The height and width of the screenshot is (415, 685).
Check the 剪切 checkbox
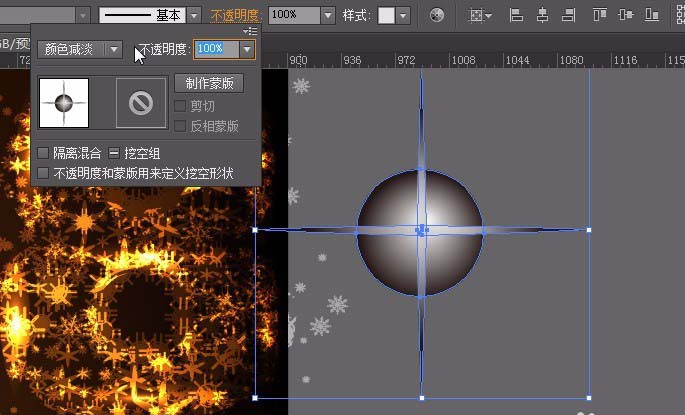(180, 106)
